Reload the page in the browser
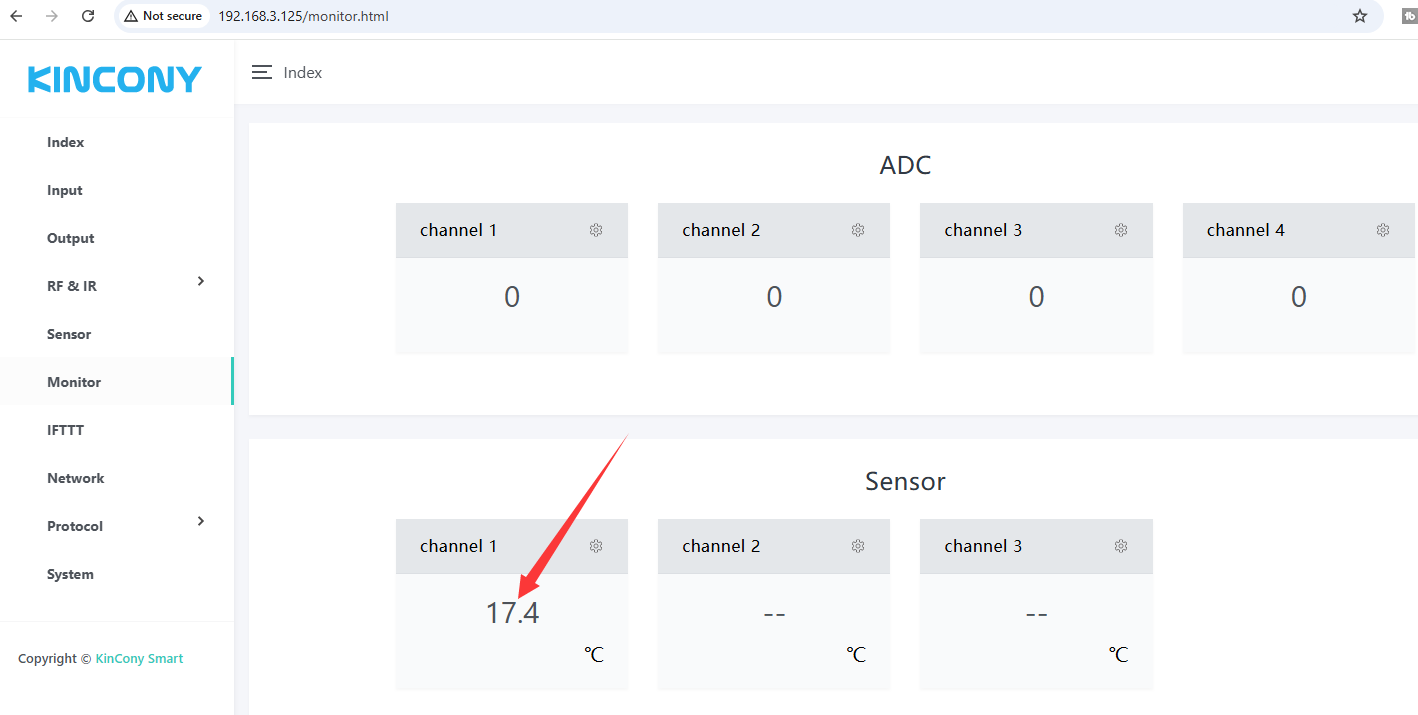The width and height of the screenshot is (1418, 715). pos(88,16)
